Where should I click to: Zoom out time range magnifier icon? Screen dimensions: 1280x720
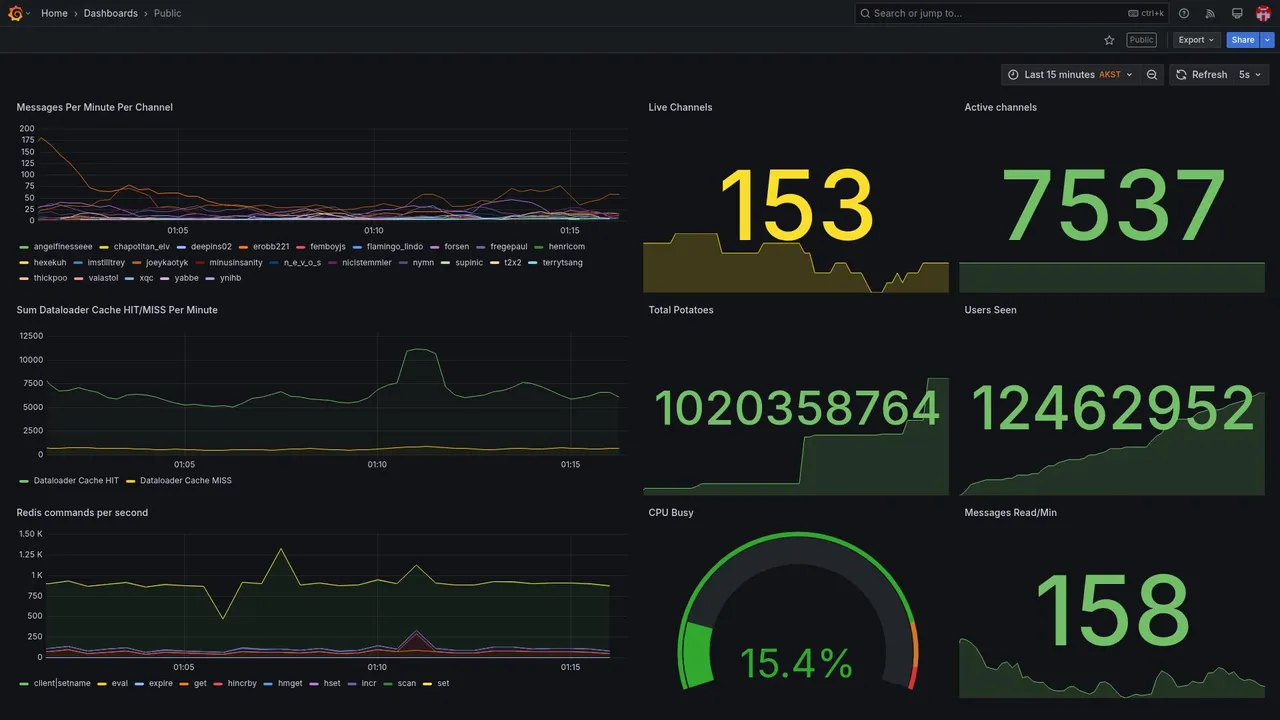[1152, 75]
